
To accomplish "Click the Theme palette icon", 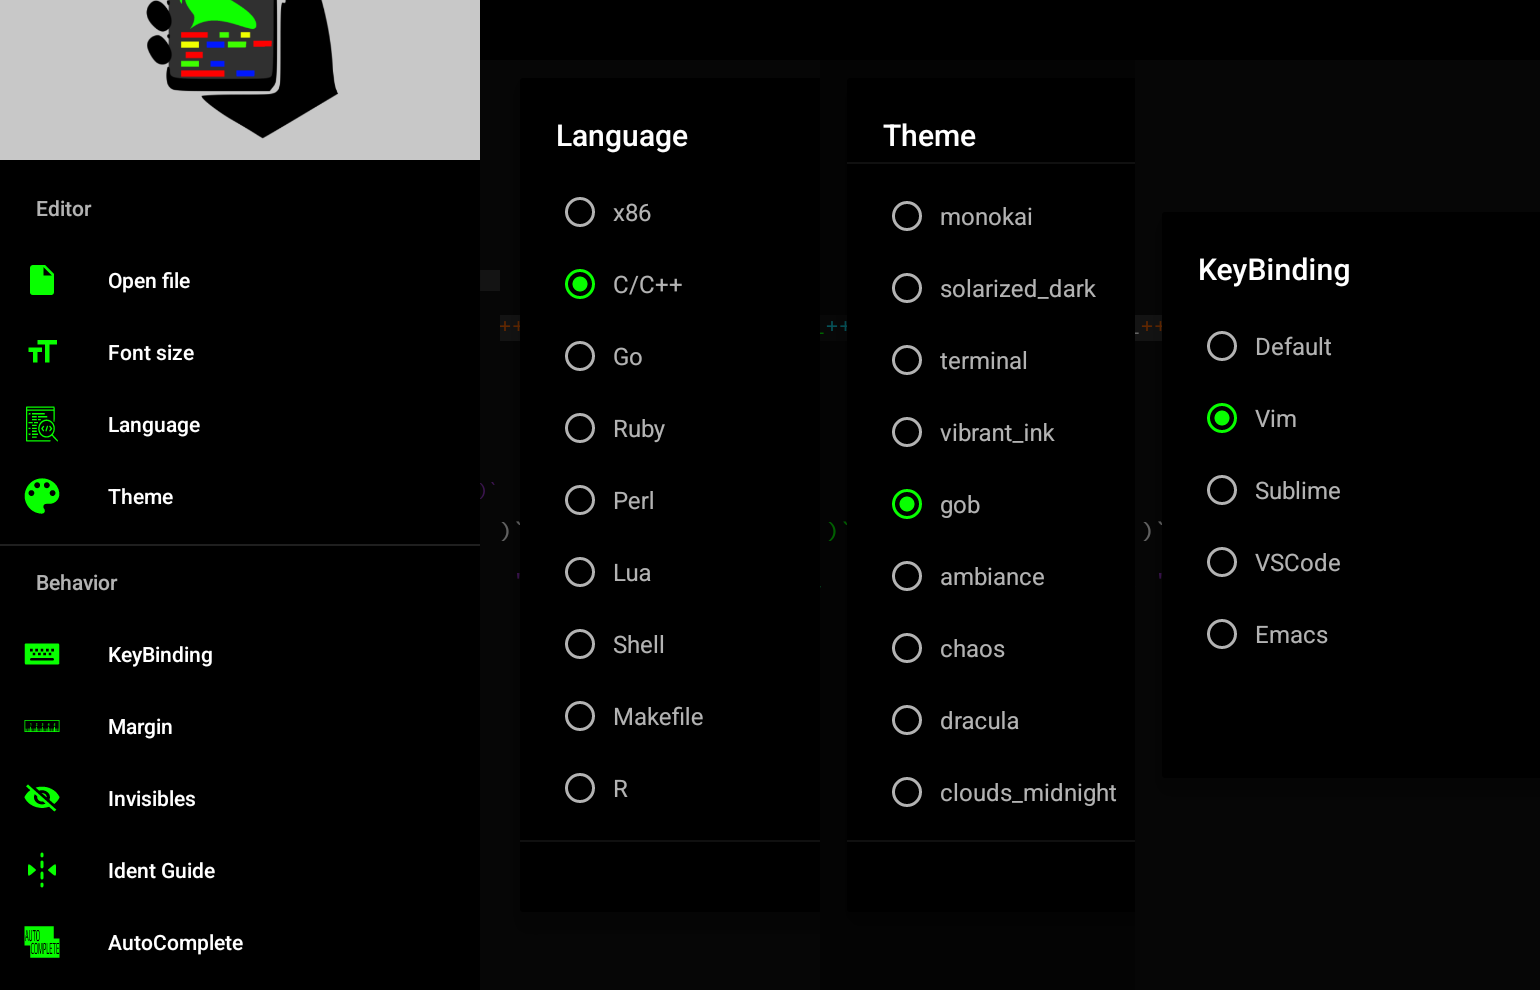I will click(41, 496).
